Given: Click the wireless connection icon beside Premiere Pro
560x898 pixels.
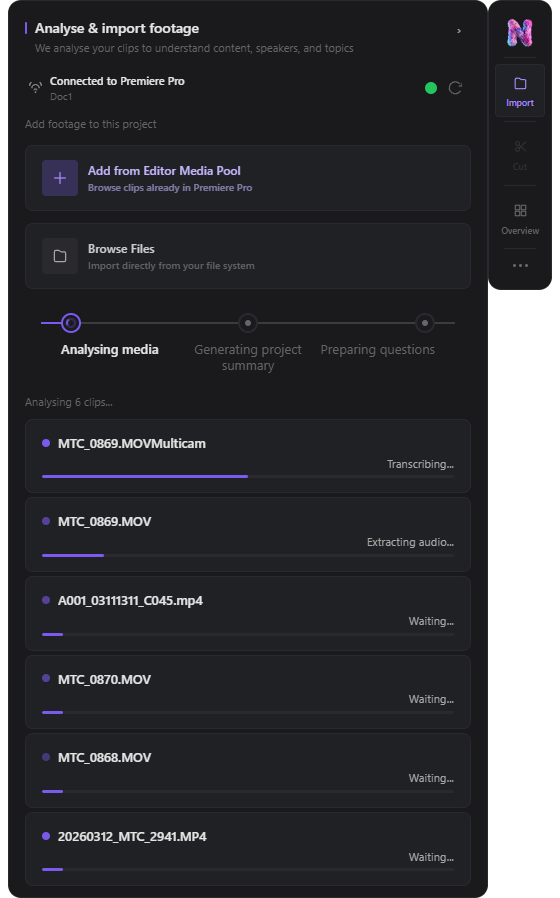Looking at the screenshot, I should 36,87.
